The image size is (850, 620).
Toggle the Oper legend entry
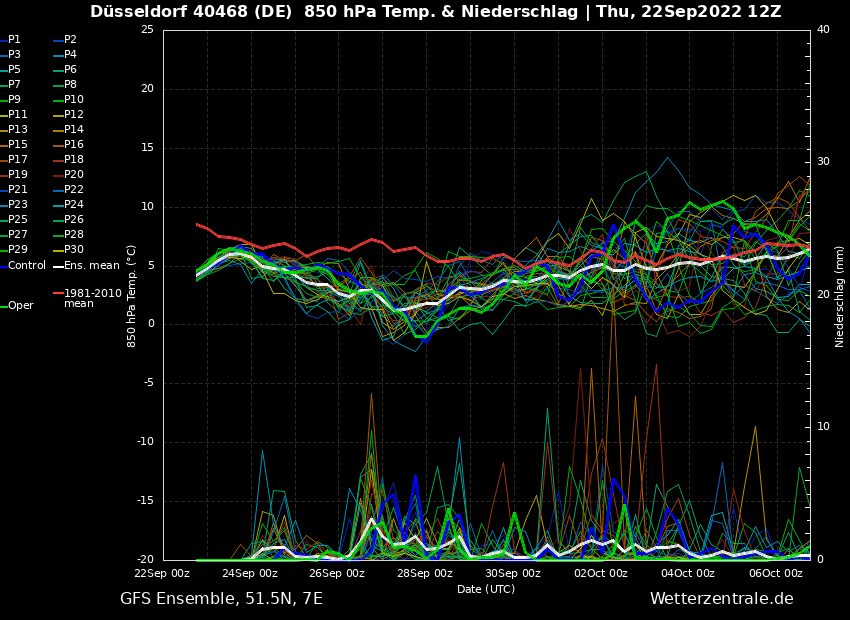(21, 306)
